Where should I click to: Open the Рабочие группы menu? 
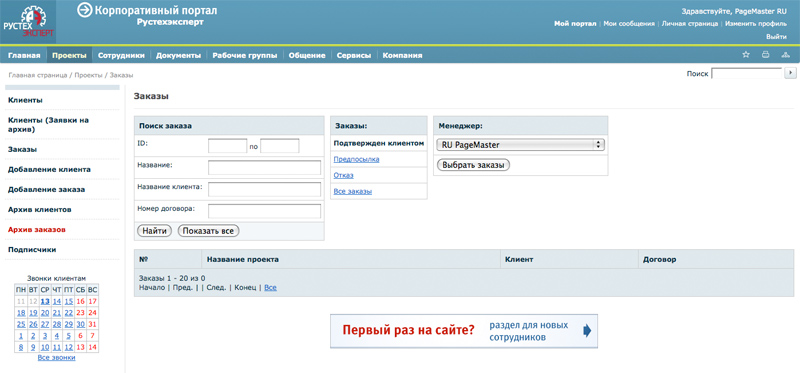245,56
